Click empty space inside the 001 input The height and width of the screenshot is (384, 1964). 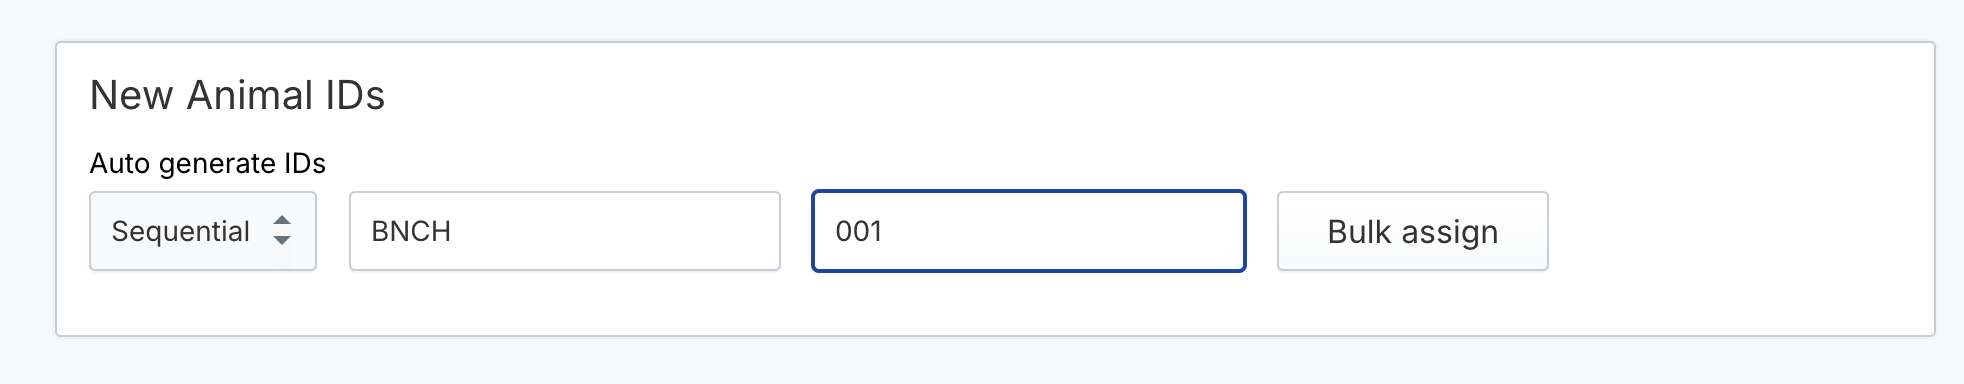[1080, 231]
